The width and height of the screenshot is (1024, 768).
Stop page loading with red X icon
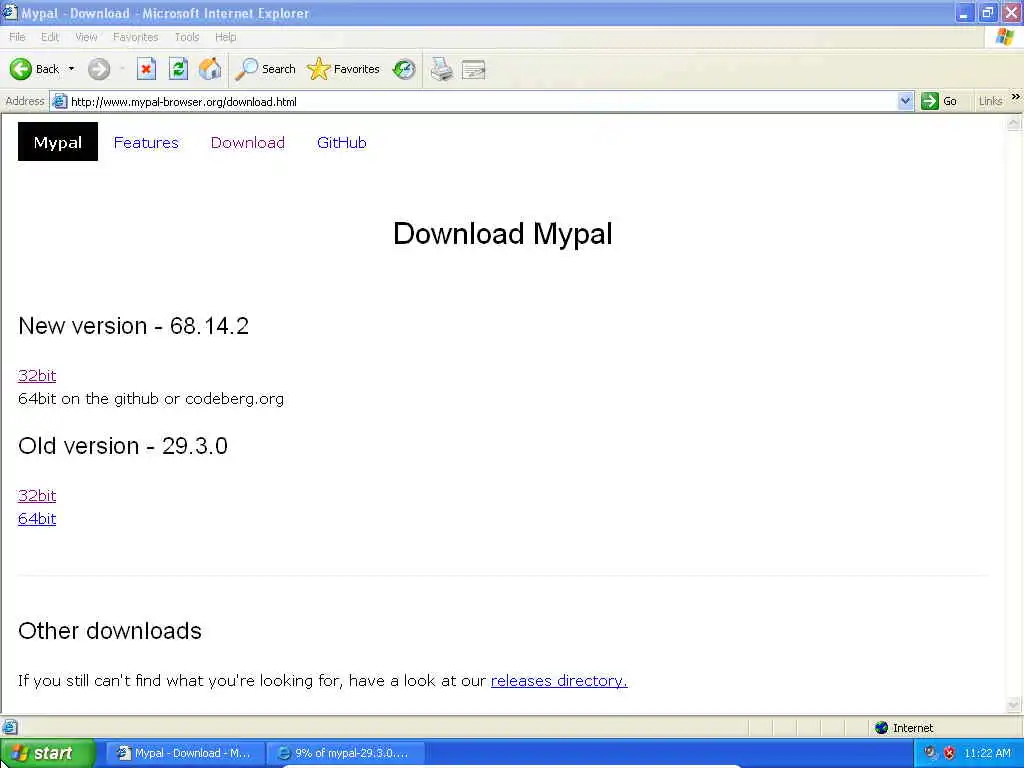pos(146,69)
